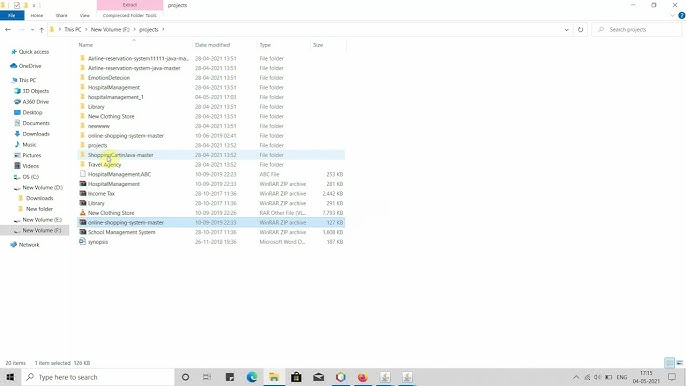
Task: Select 3D Objects in navigation pane
Action: click(35, 91)
